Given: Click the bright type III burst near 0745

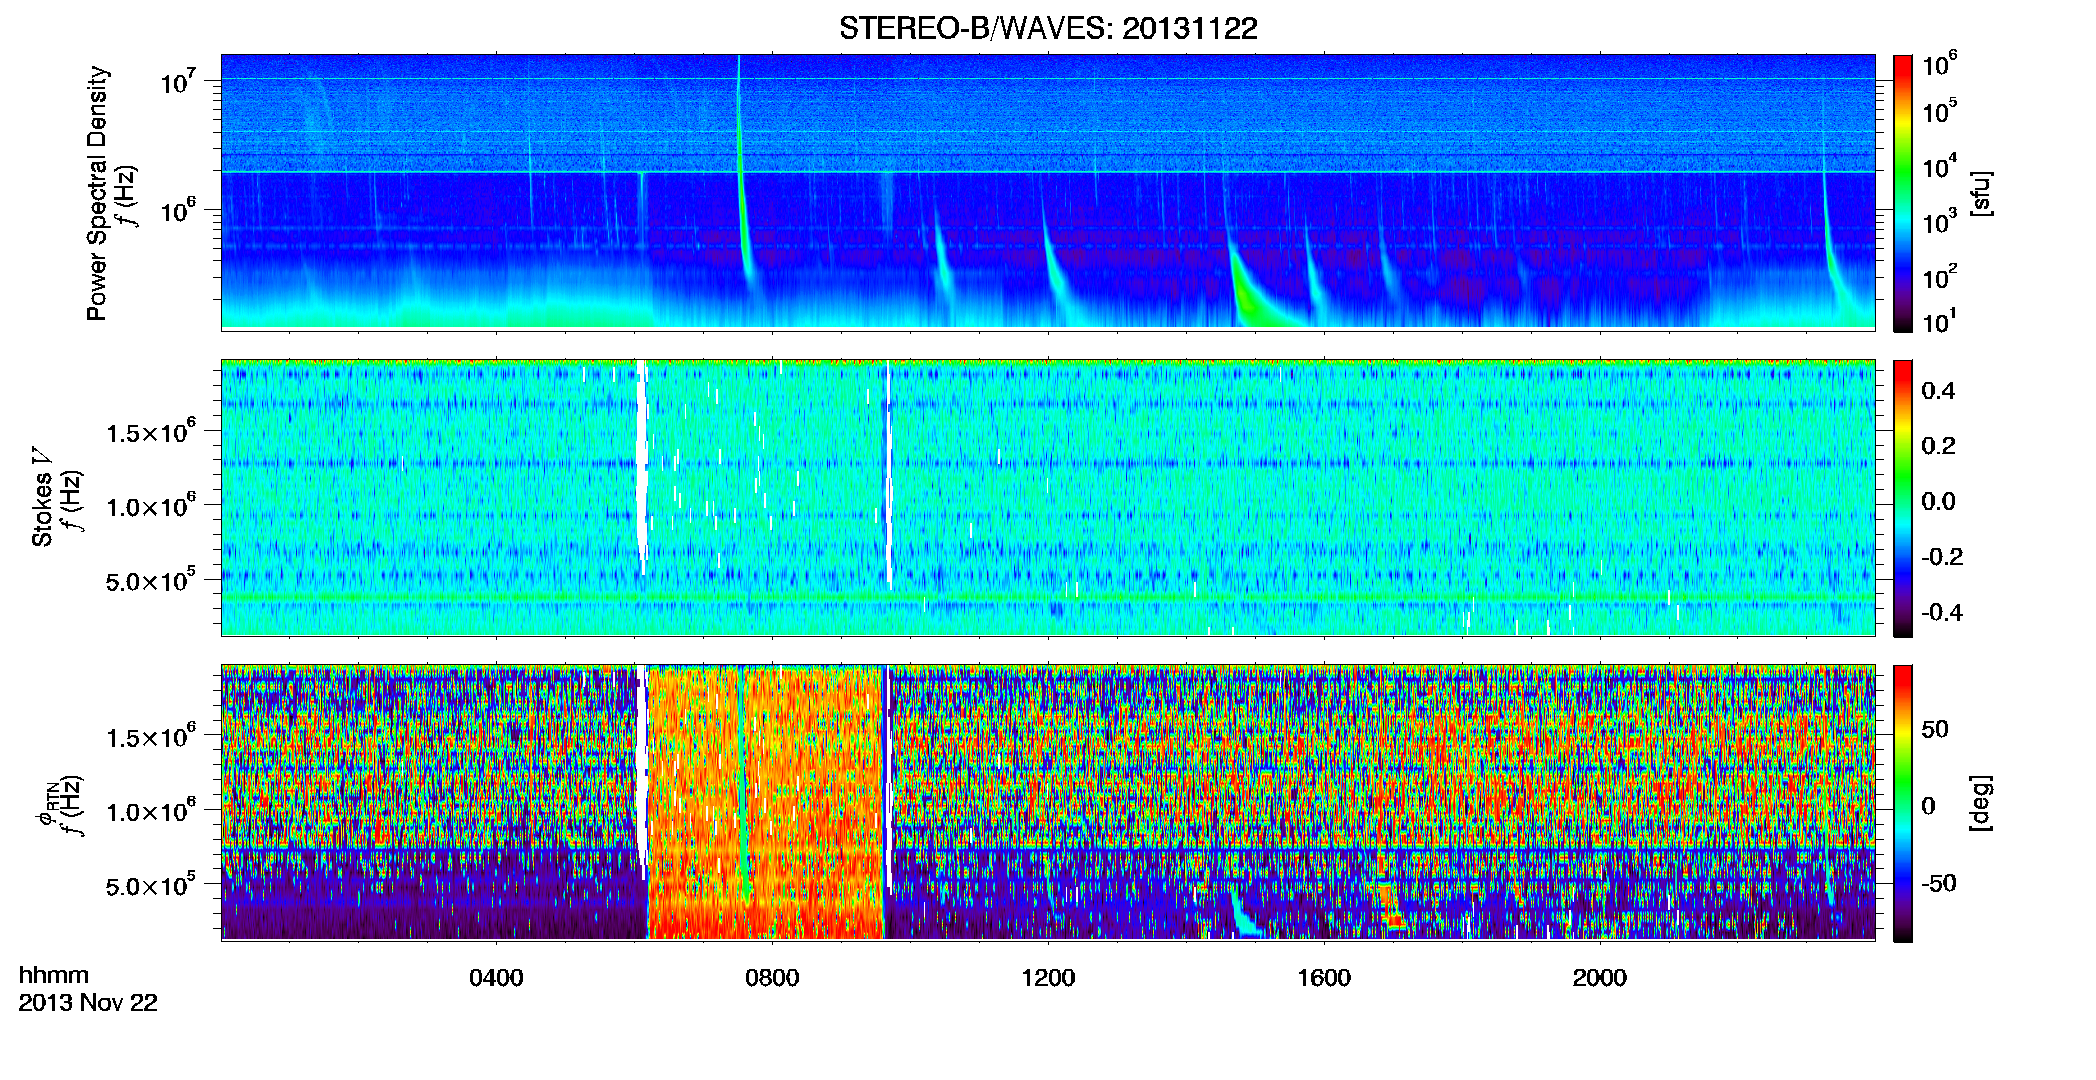Looking at the screenshot, I should 741,180.
